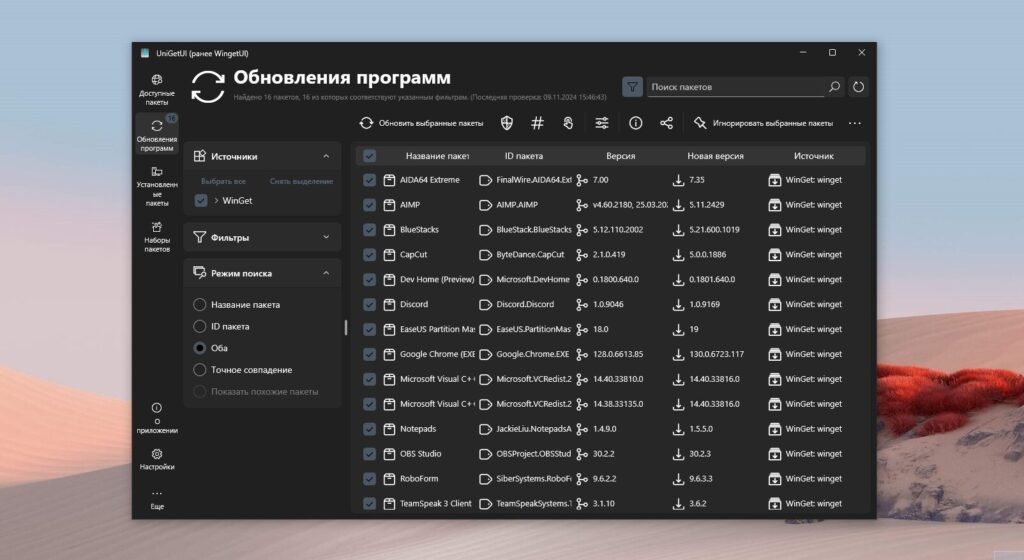
Task: Click the hash skip-integrity icon in toolbar
Action: click(x=537, y=123)
